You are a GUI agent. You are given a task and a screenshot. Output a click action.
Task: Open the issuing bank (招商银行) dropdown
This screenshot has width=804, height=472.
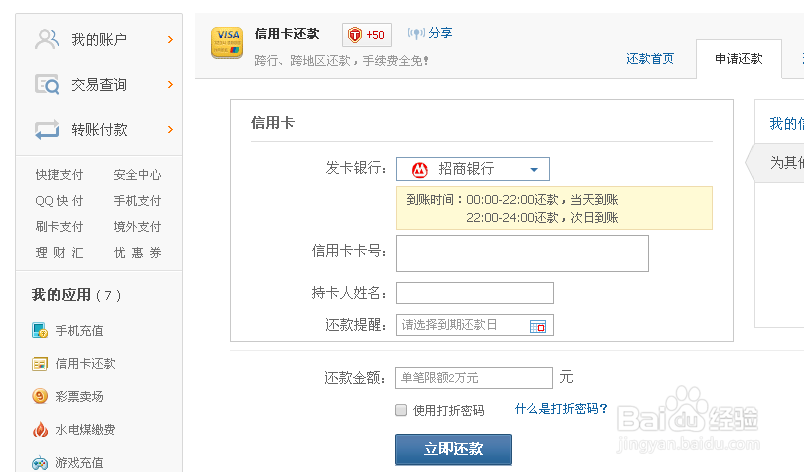(473, 169)
